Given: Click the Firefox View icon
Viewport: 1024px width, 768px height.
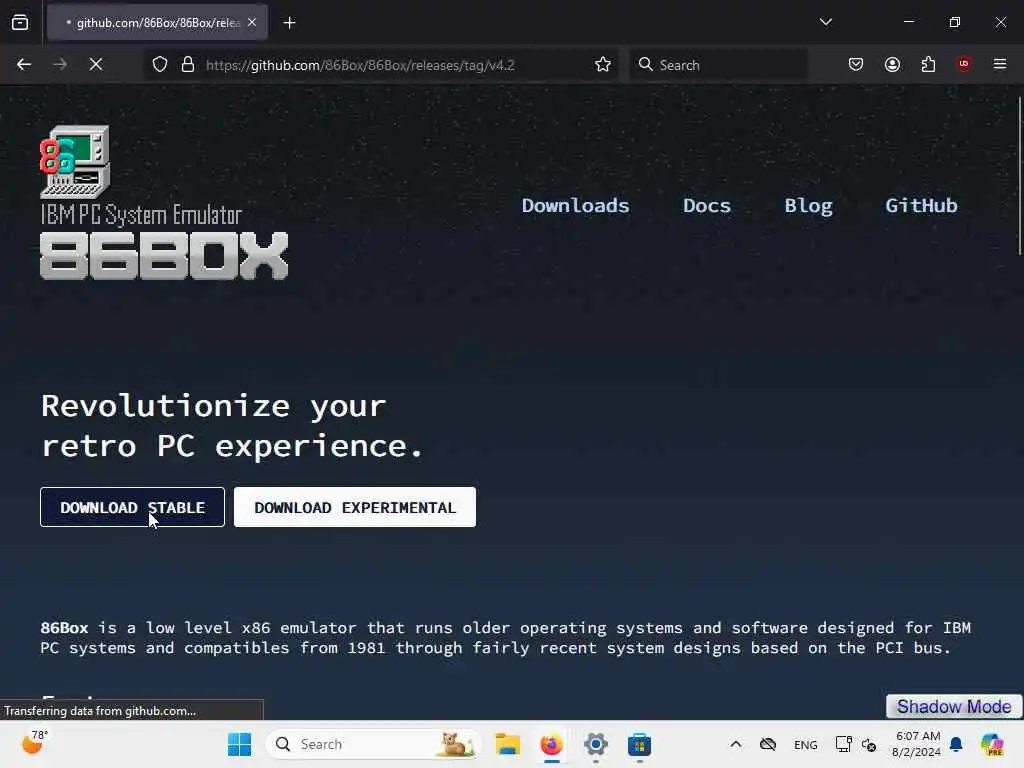Looking at the screenshot, I should pos(20,23).
